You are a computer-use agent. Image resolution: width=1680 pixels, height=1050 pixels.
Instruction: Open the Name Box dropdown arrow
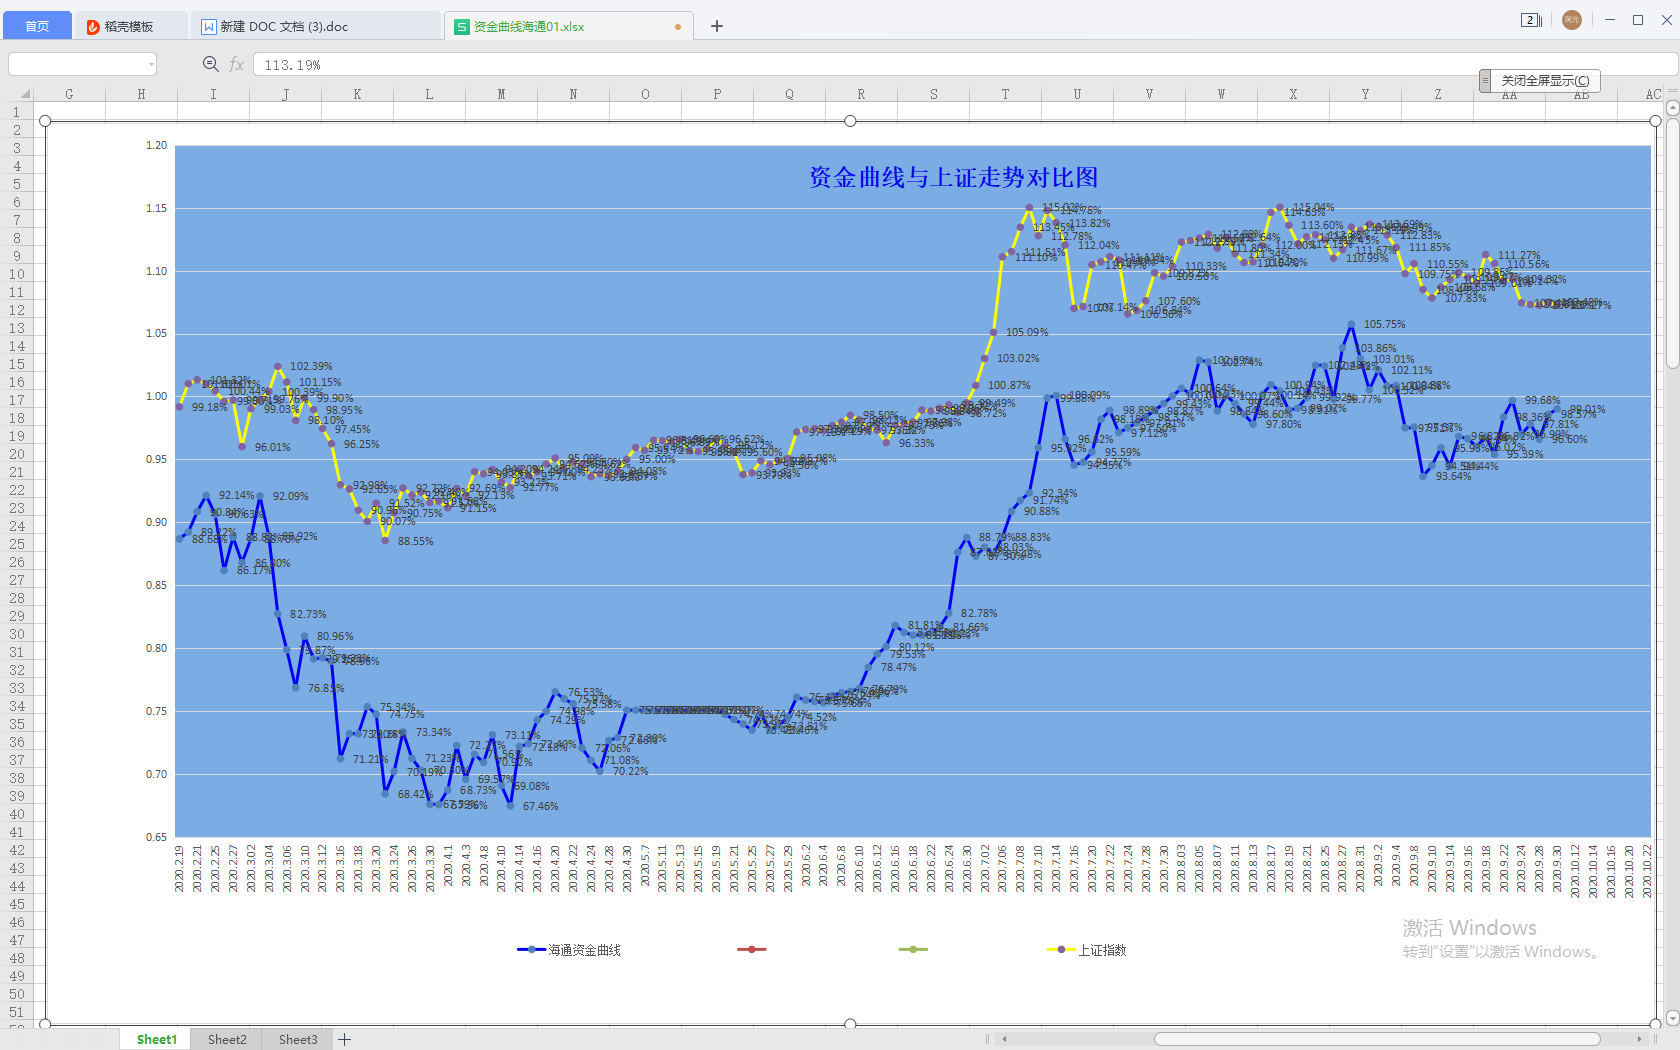[151, 64]
